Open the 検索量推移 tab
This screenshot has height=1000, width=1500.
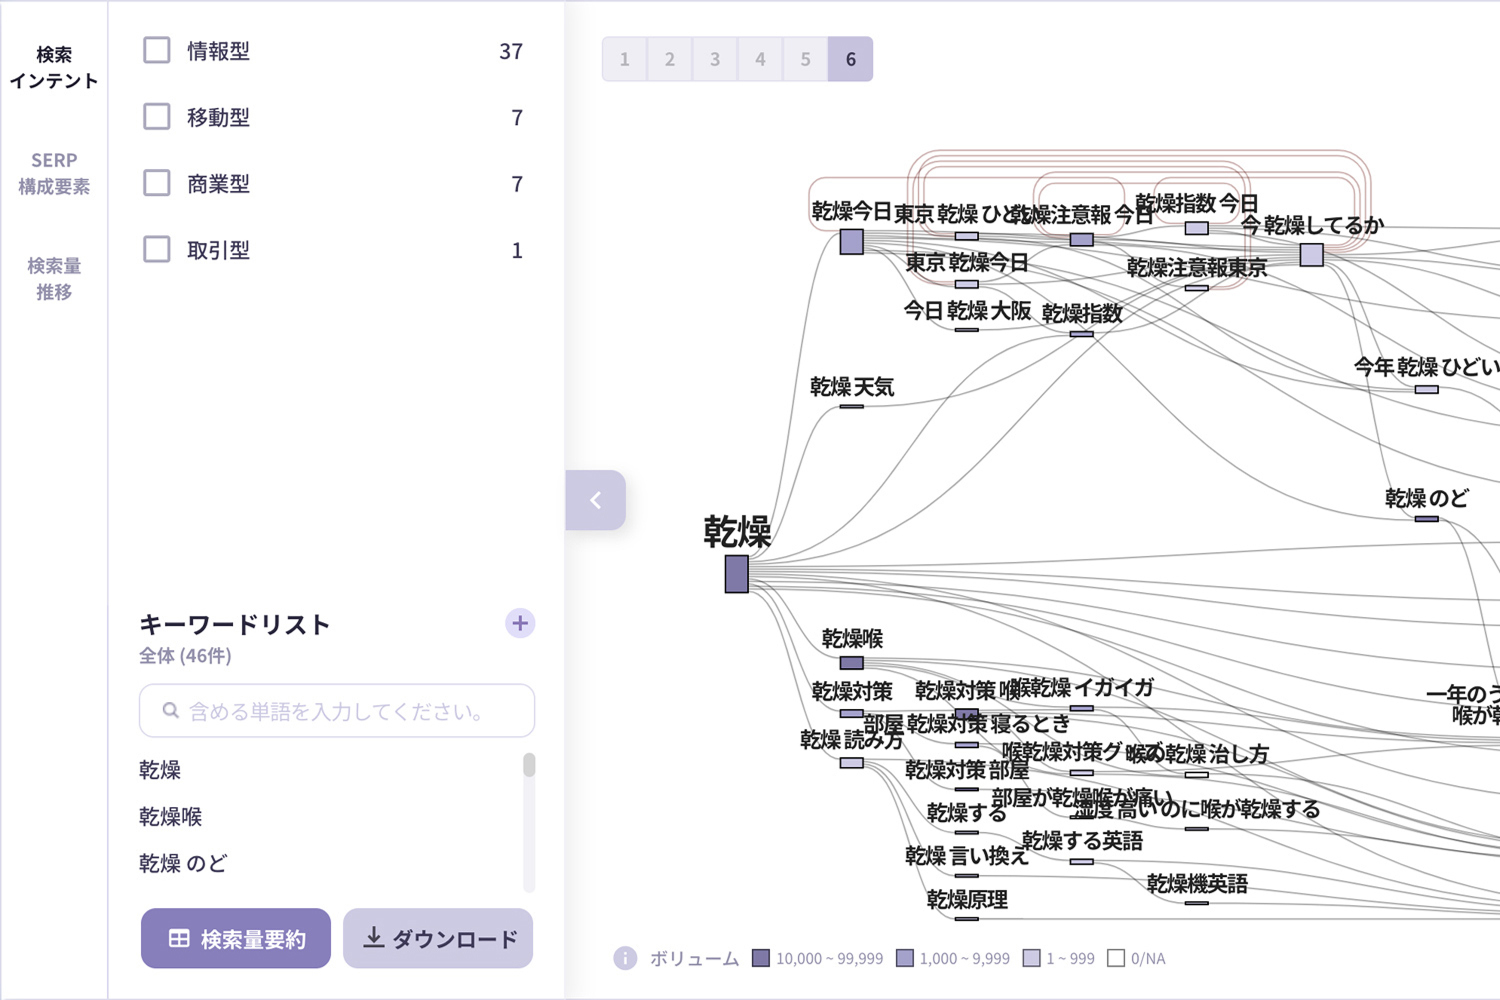coord(54,279)
